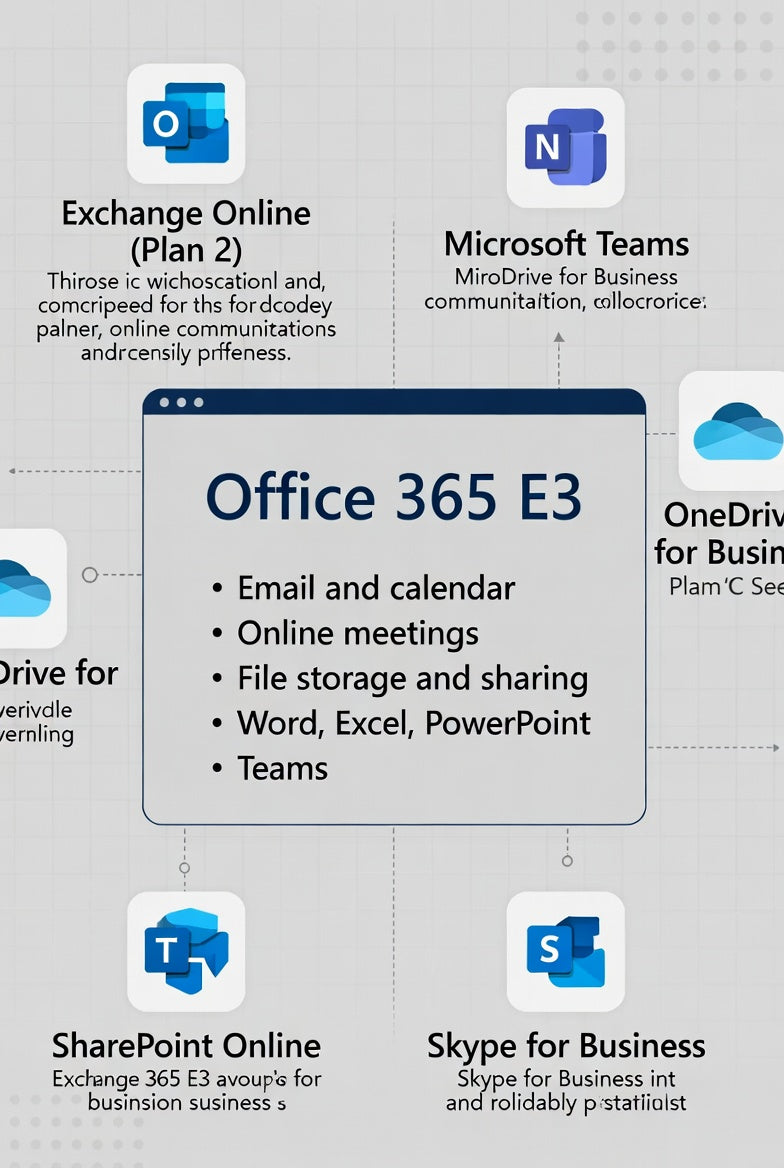The image size is (784, 1168).
Task: Click the purple N icon above Microsoft Teams
Action: point(566,147)
